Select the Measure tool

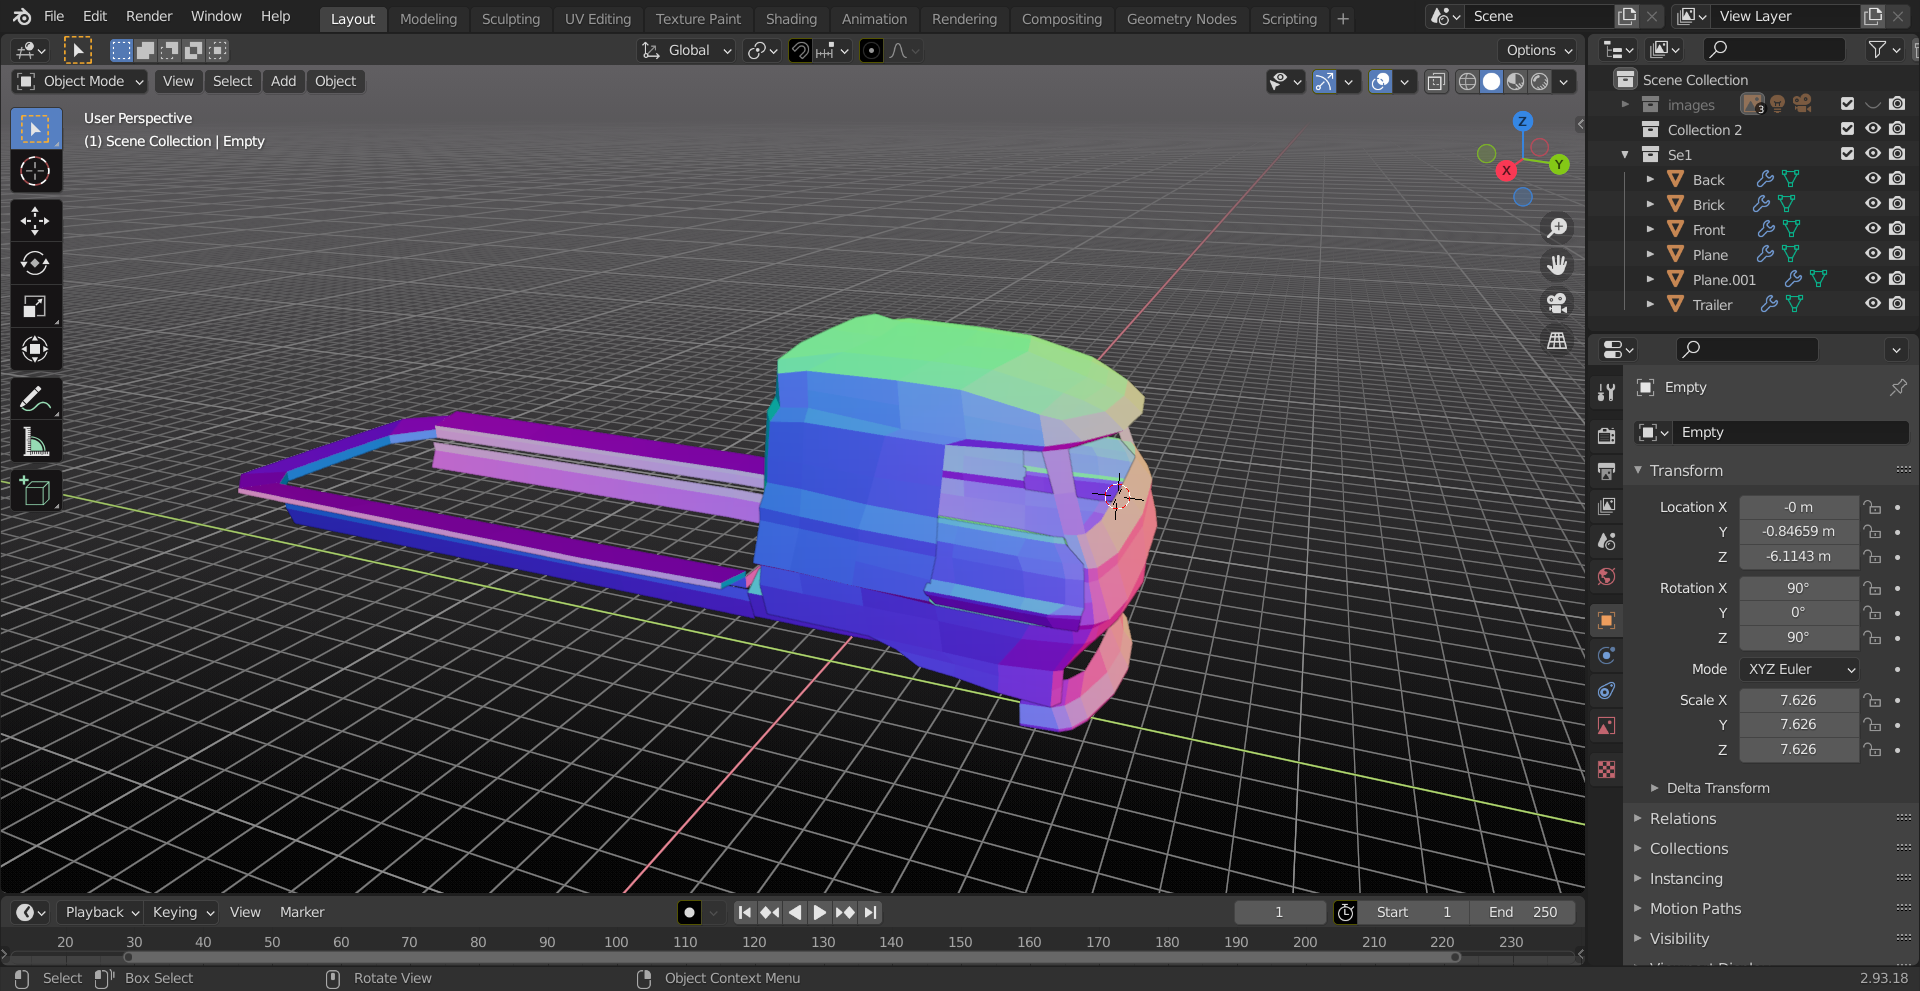click(35, 442)
